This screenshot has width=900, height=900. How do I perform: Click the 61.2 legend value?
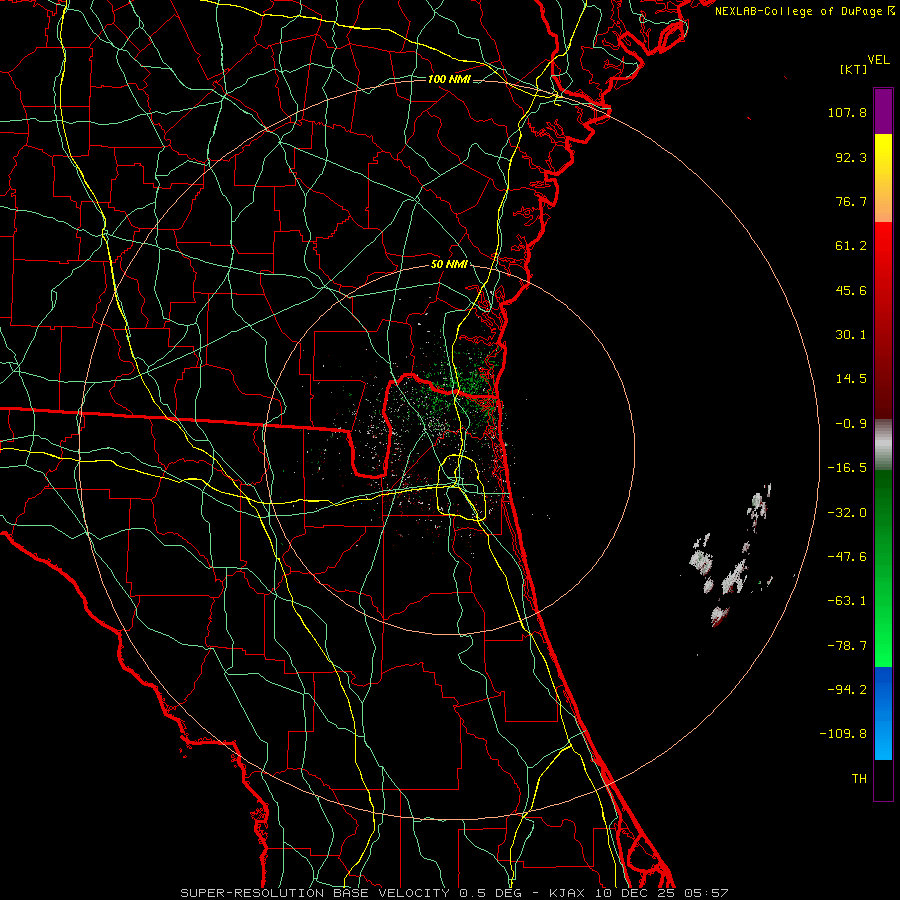[851, 246]
